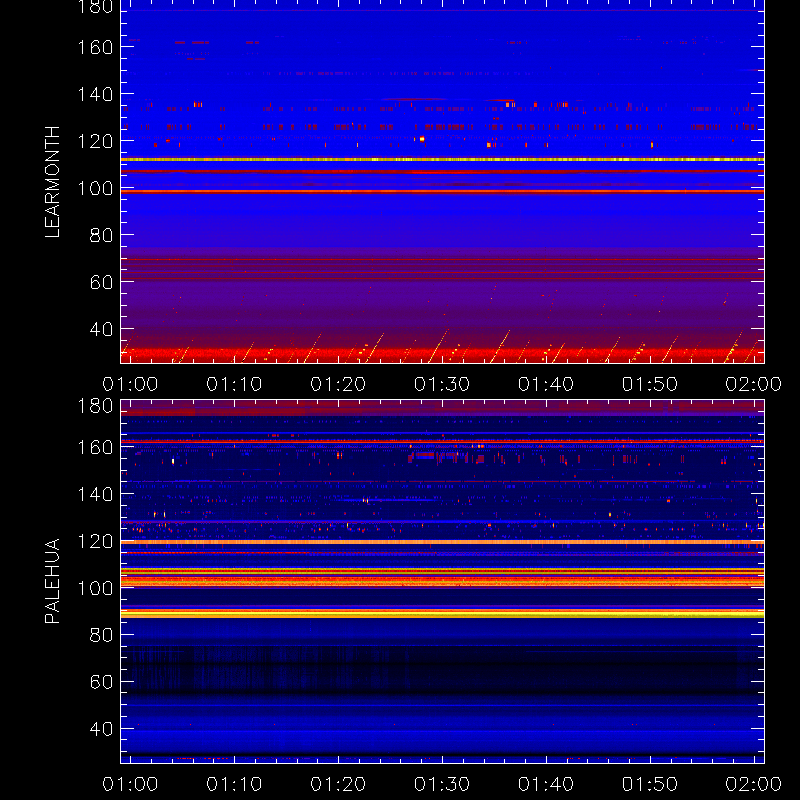Select the 80 tick label on the LEARMONTH plot
The width and height of the screenshot is (800, 800).
point(102,236)
